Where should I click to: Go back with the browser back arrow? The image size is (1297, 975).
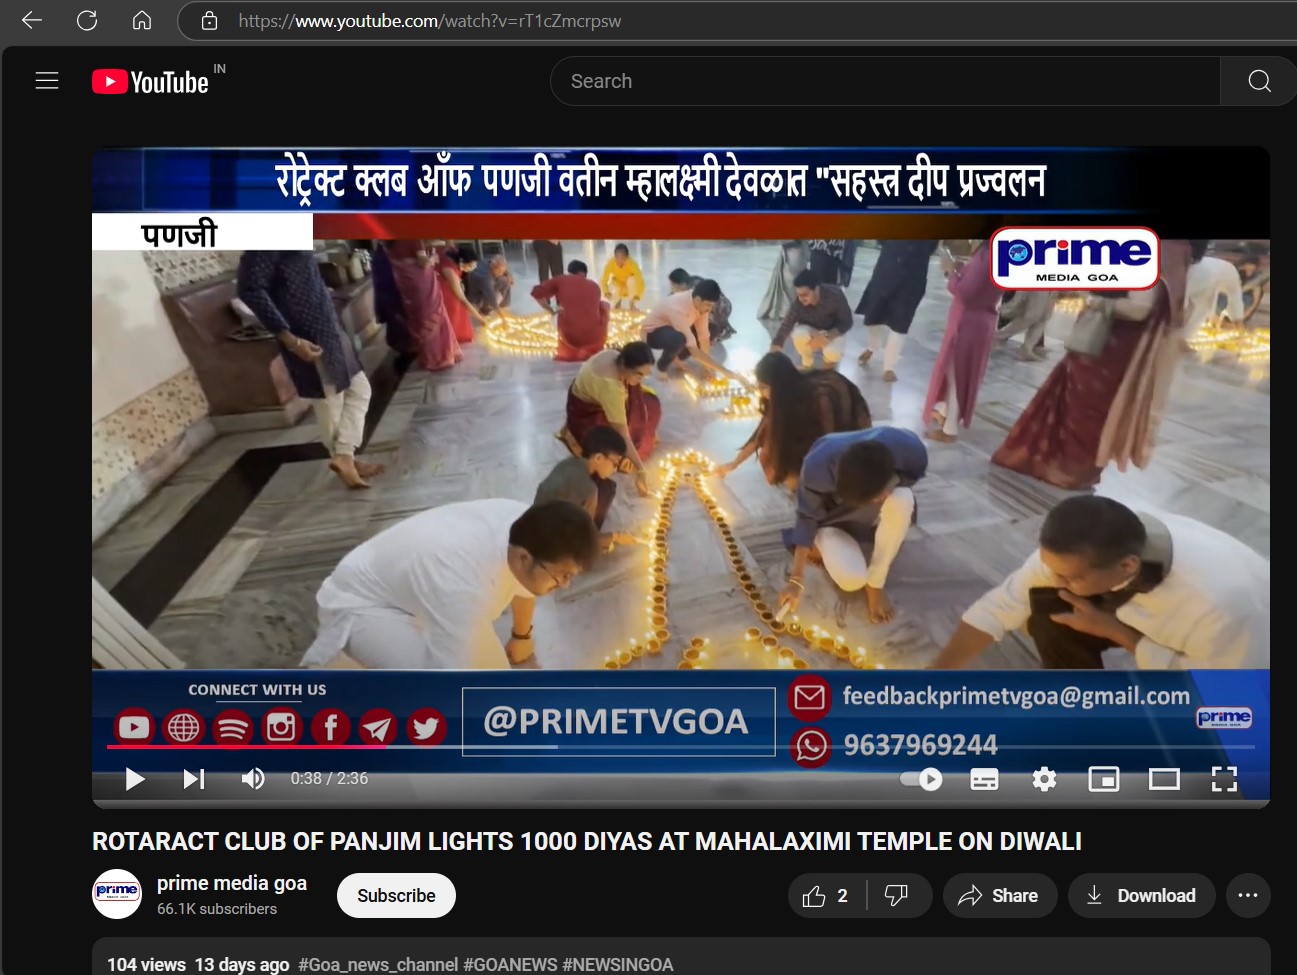32,20
